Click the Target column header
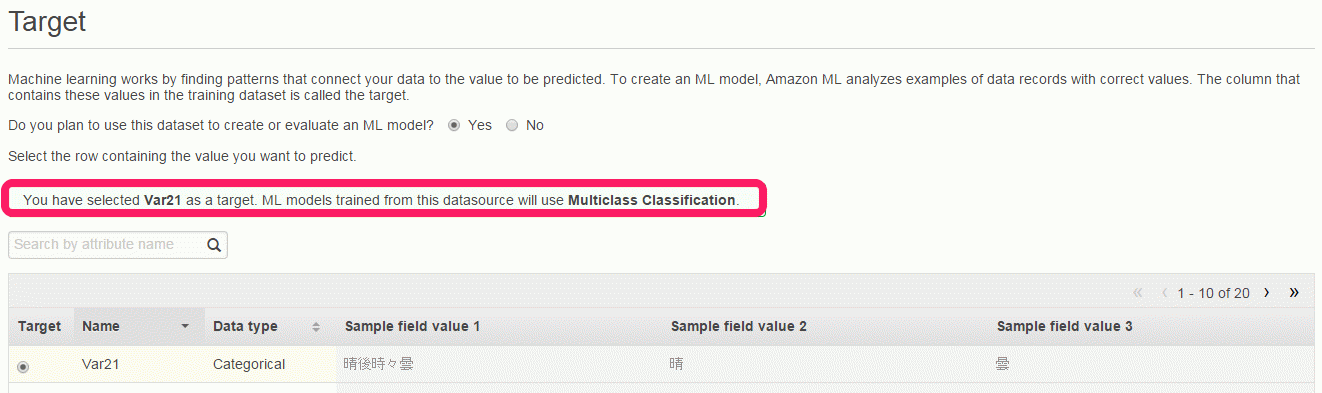 [x=40, y=326]
